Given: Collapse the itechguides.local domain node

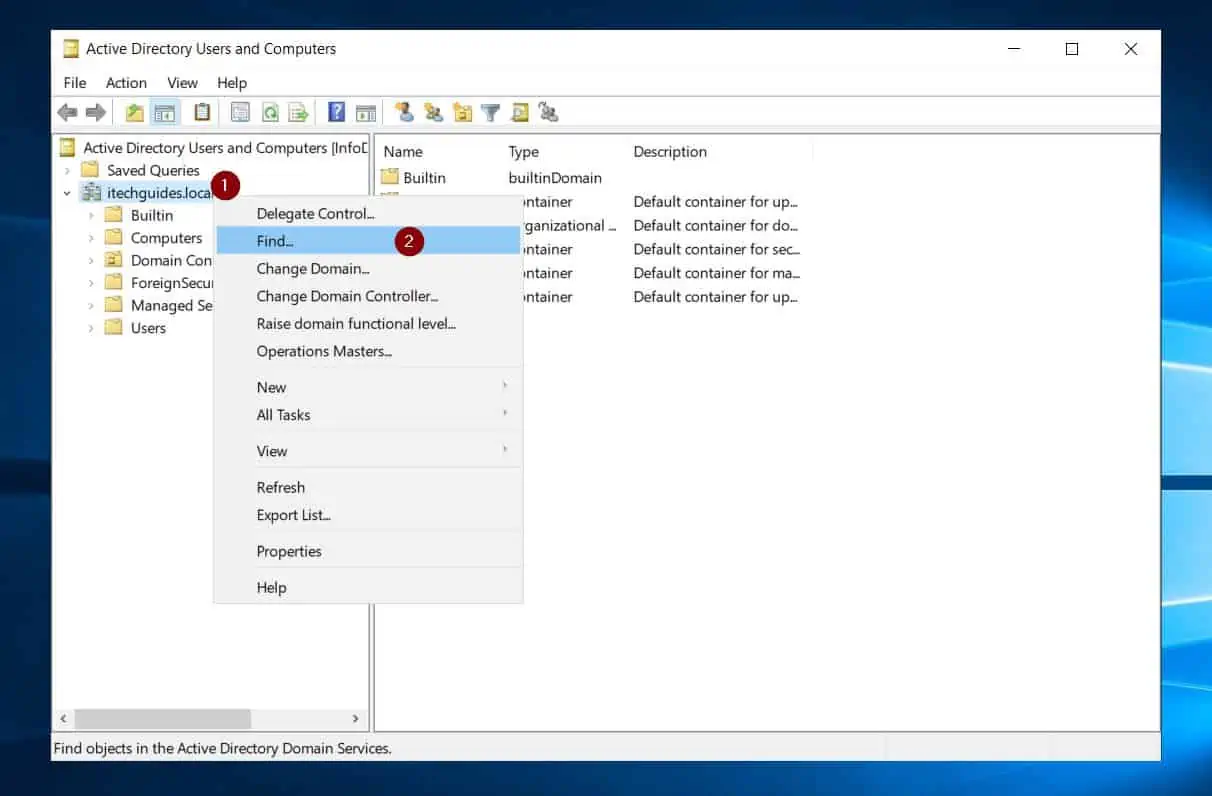Looking at the screenshot, I should 67,193.
